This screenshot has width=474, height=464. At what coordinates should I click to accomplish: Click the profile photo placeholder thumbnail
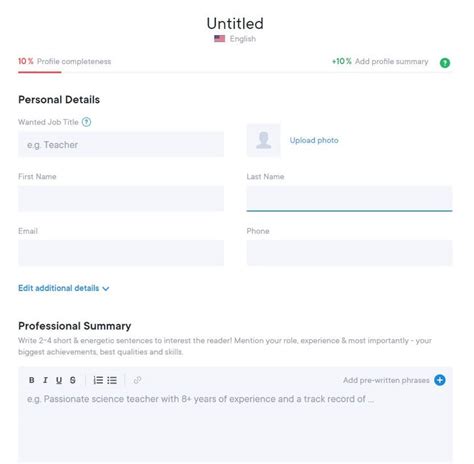pos(263,140)
